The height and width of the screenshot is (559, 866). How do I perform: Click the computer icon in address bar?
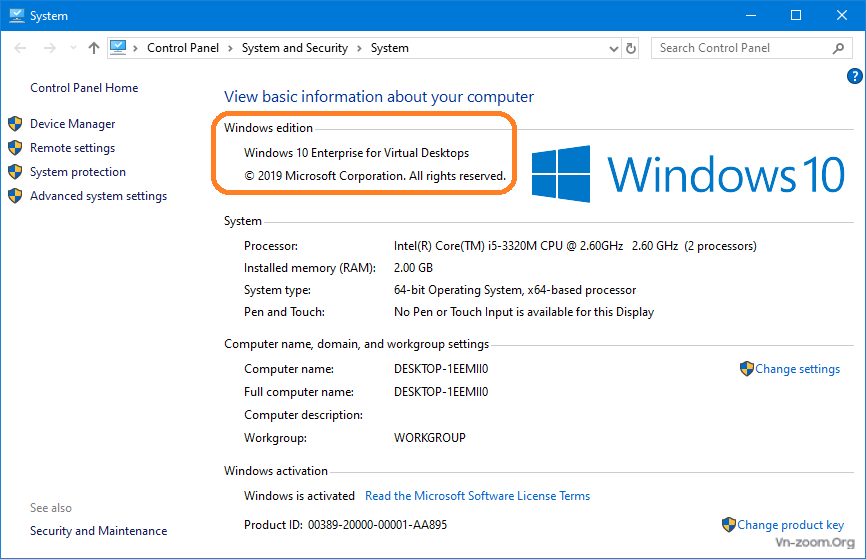click(118, 48)
